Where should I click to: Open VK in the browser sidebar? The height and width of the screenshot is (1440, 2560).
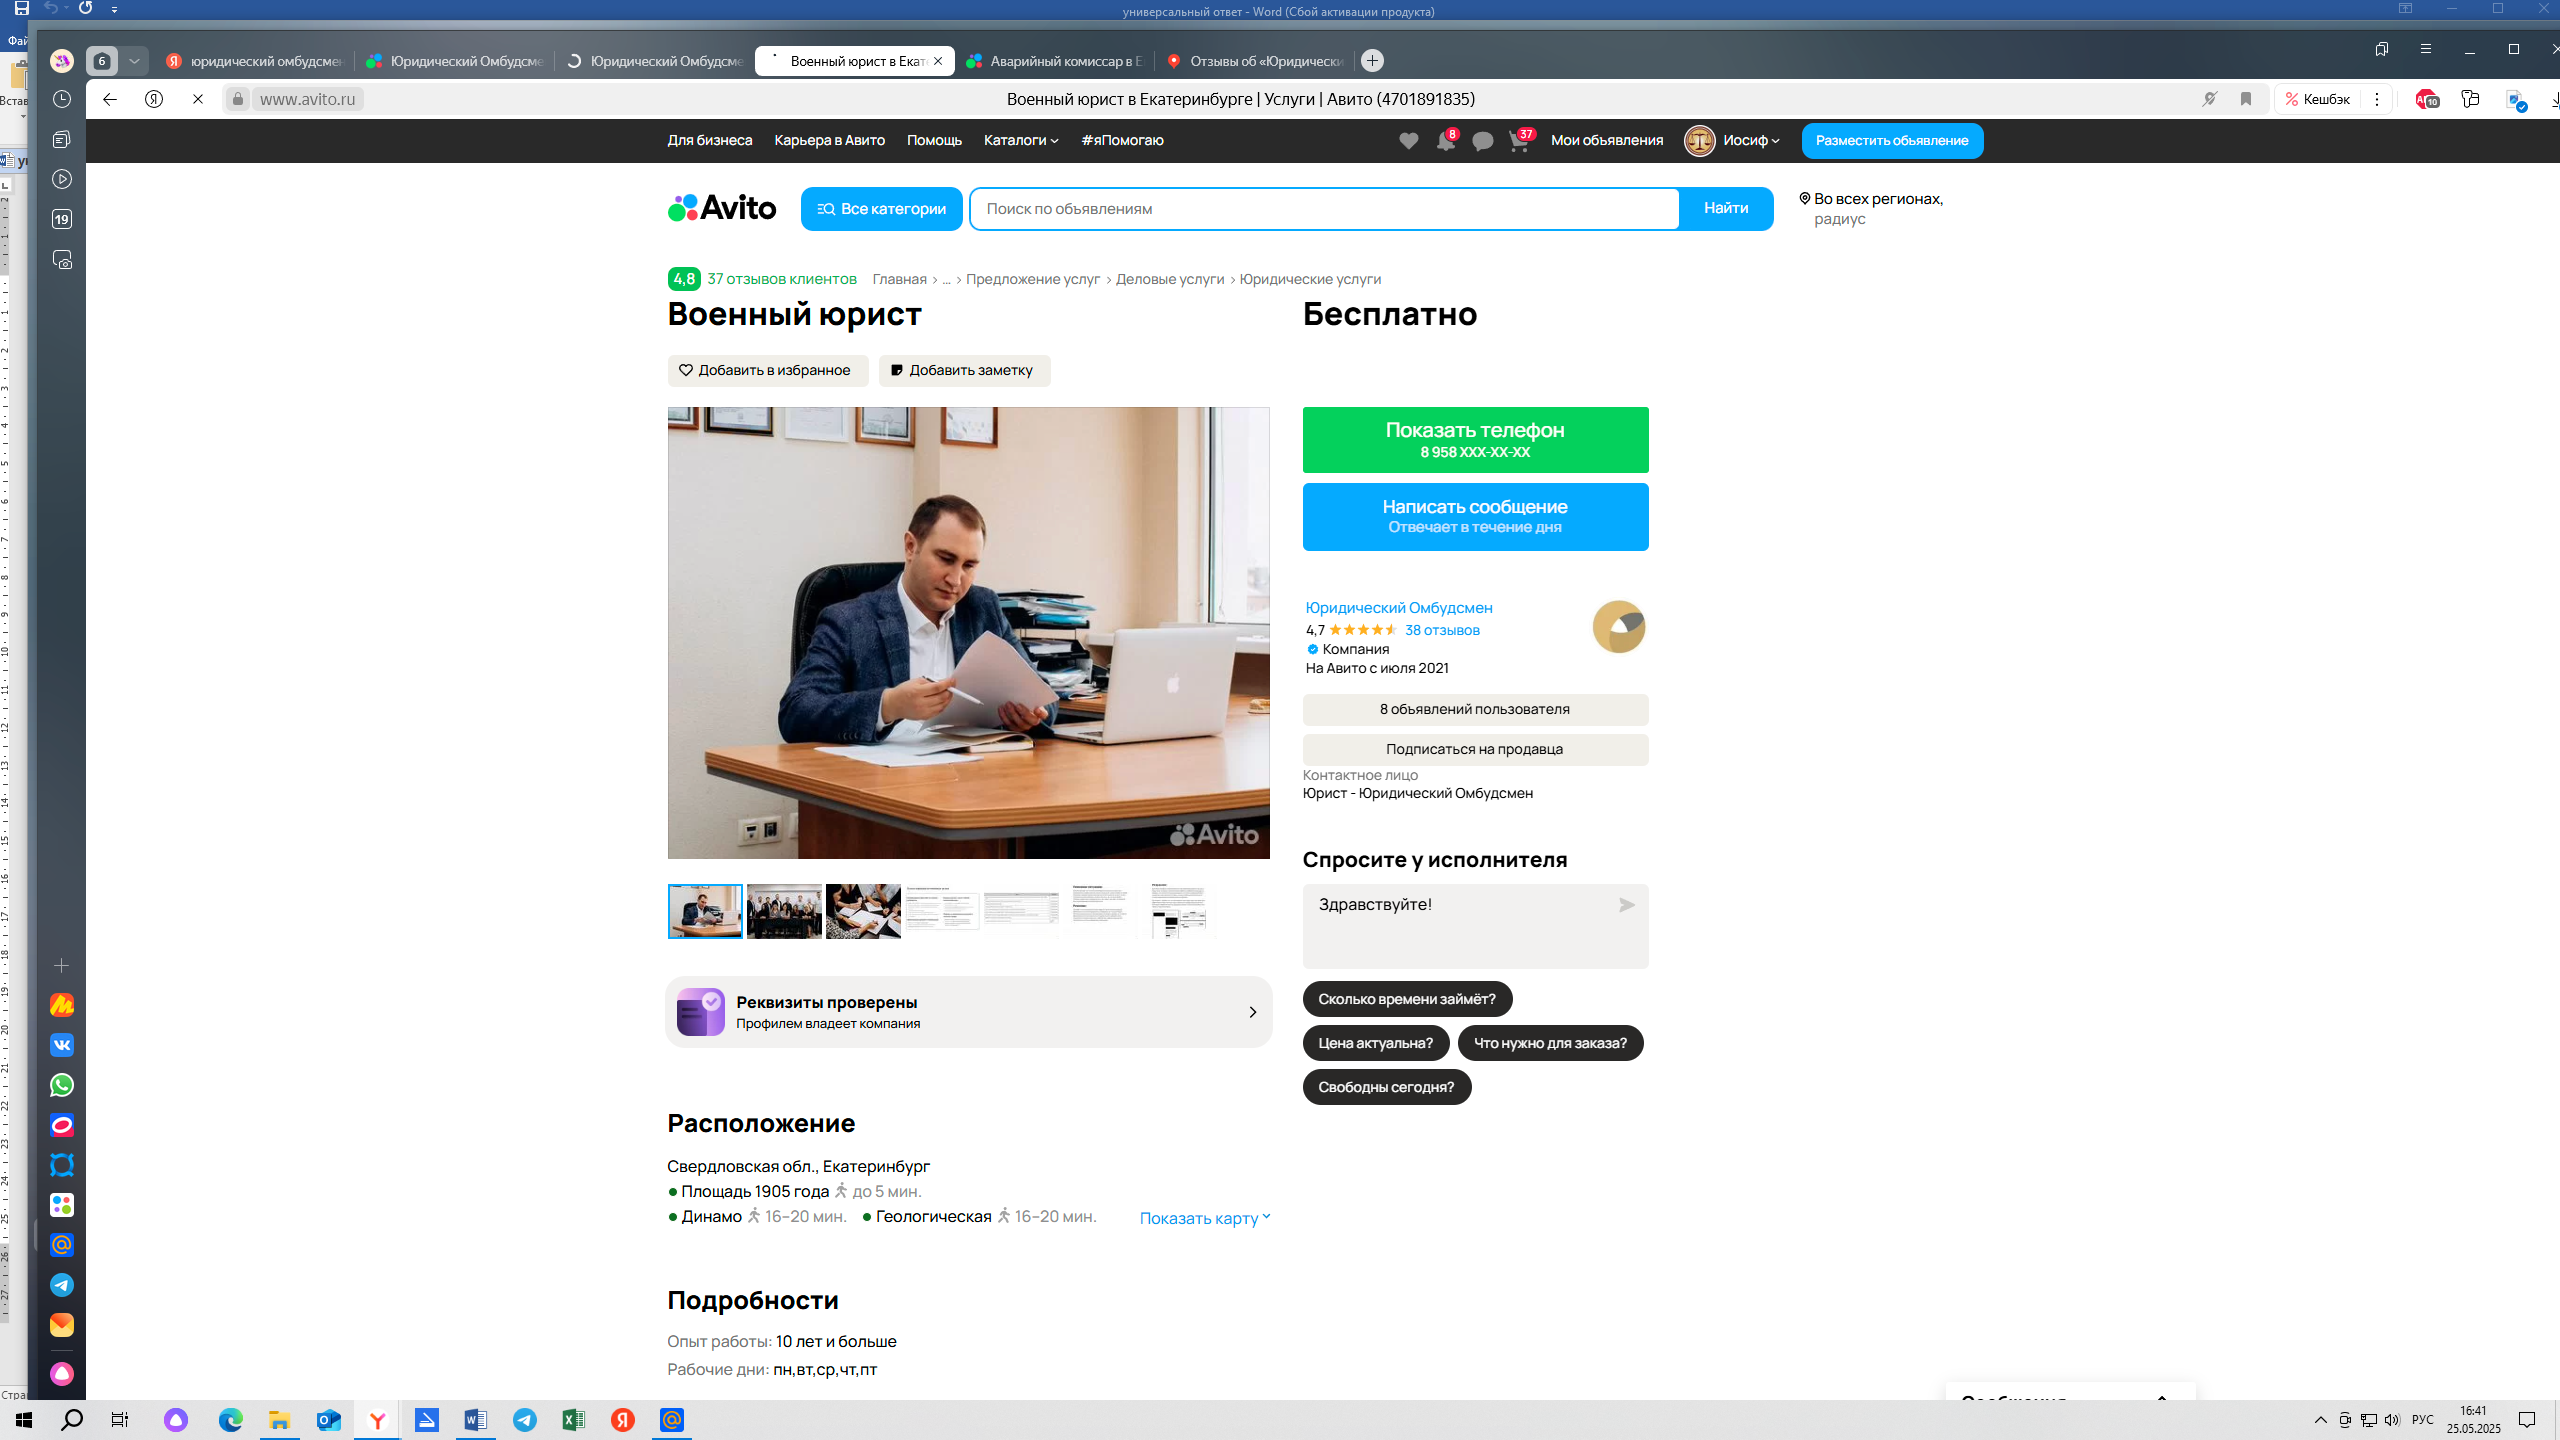62,1045
